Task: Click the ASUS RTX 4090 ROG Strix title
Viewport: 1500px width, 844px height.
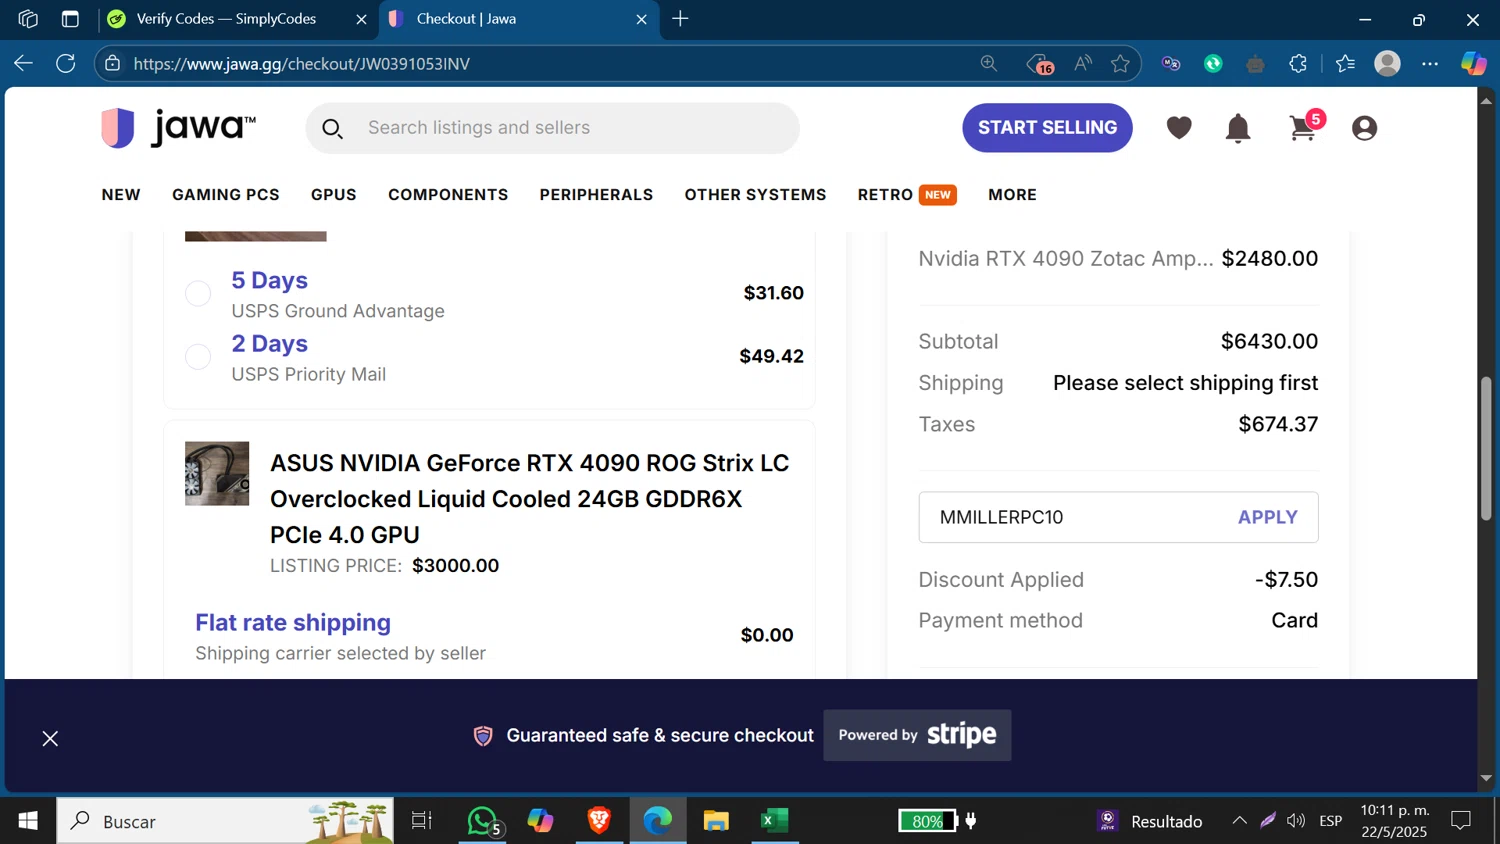Action: pyautogui.click(x=530, y=499)
